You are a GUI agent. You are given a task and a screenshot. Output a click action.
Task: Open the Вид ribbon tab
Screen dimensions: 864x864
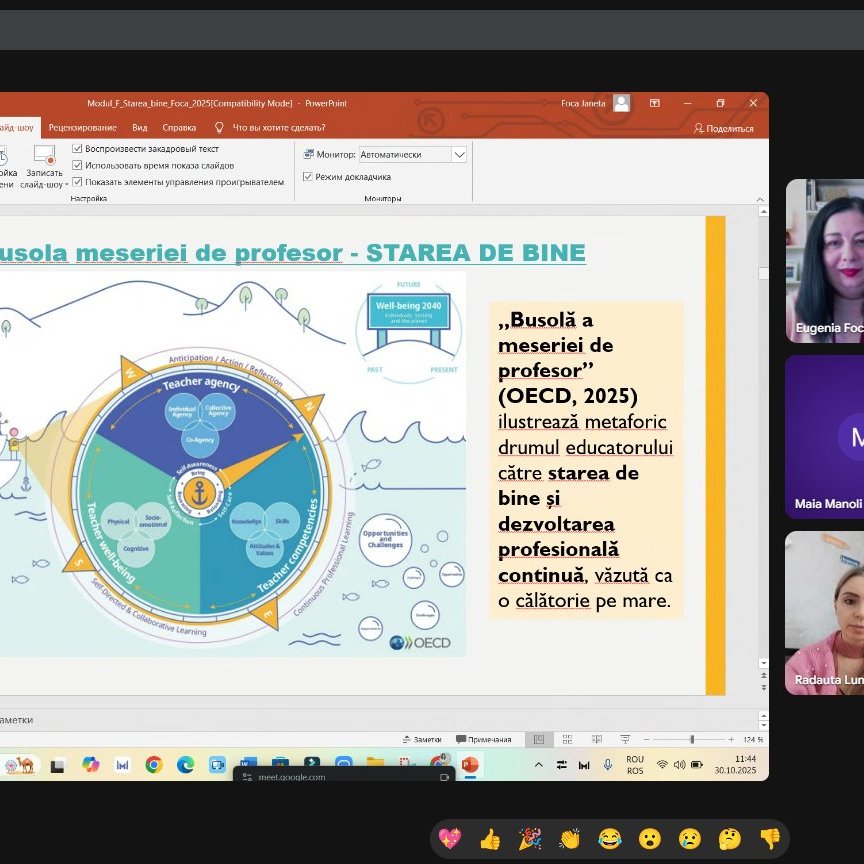pos(140,128)
